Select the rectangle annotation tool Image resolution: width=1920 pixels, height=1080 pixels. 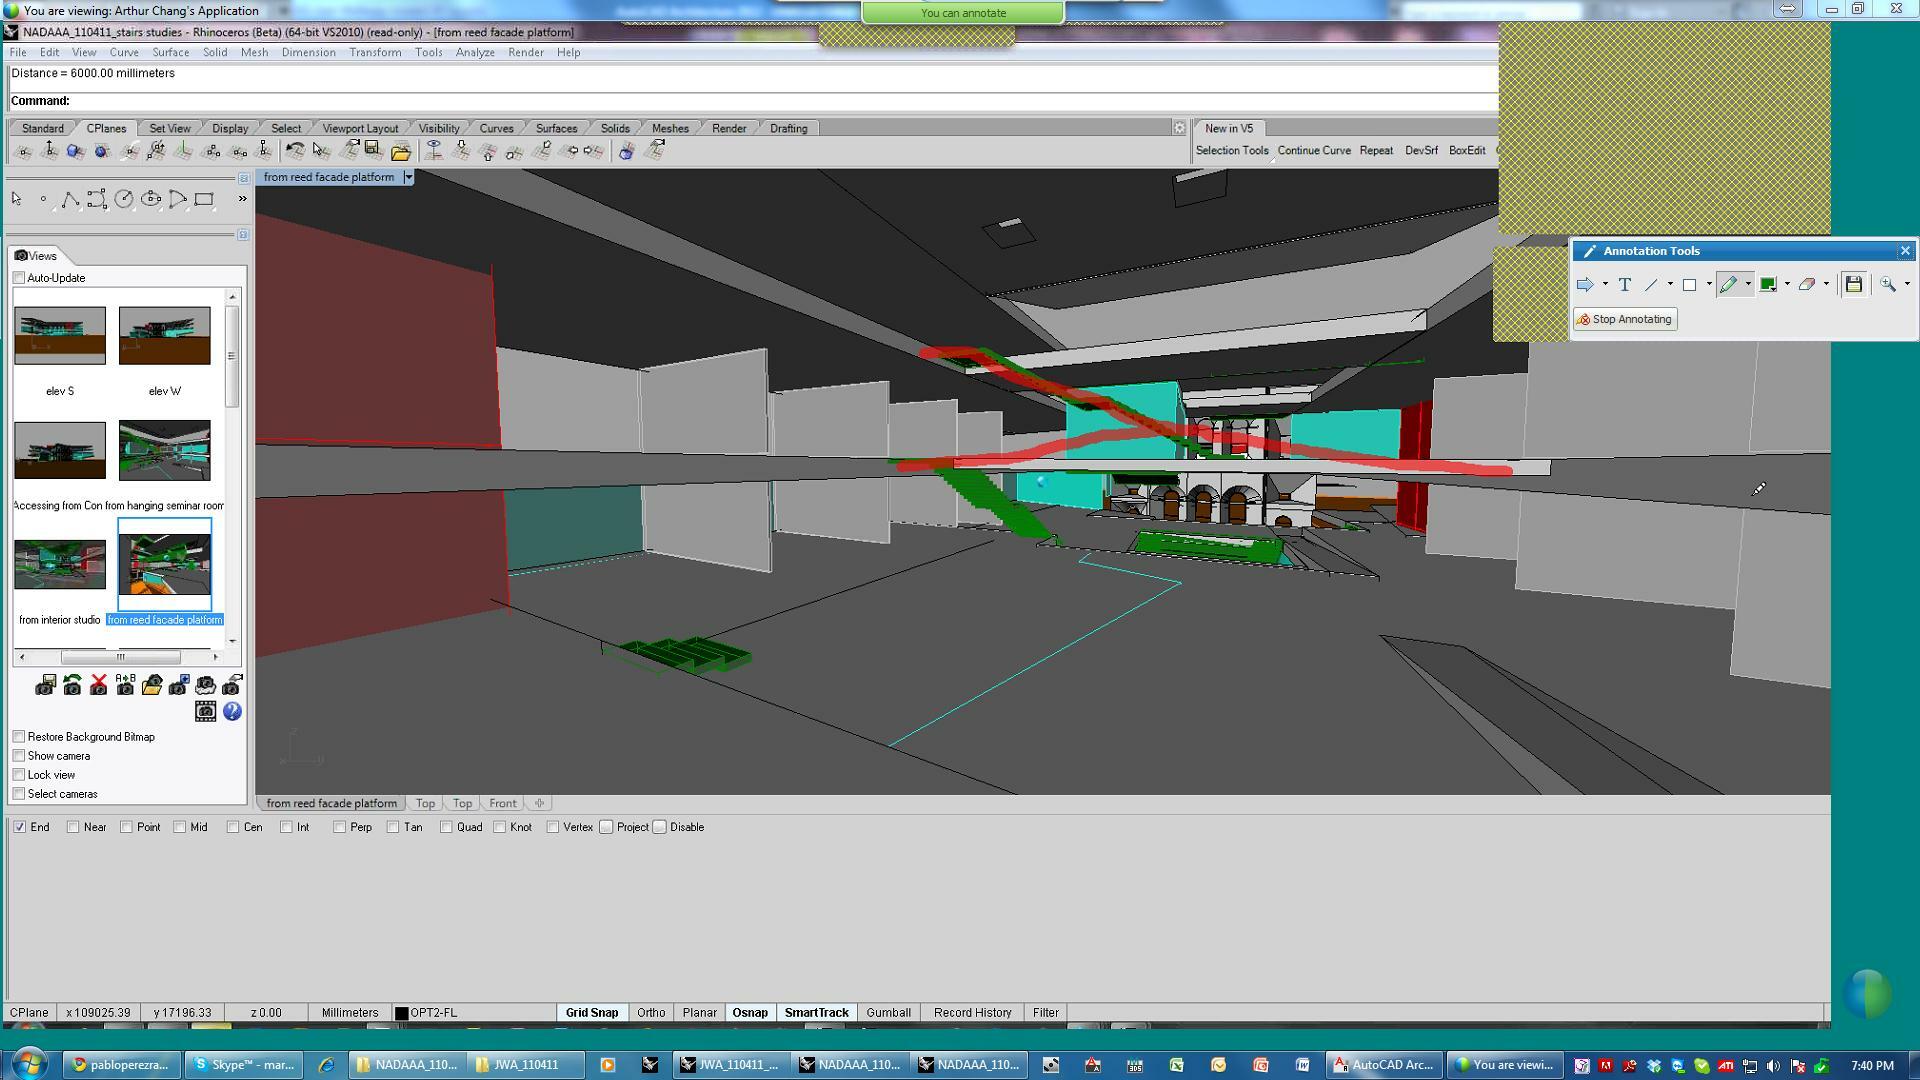[1690, 285]
